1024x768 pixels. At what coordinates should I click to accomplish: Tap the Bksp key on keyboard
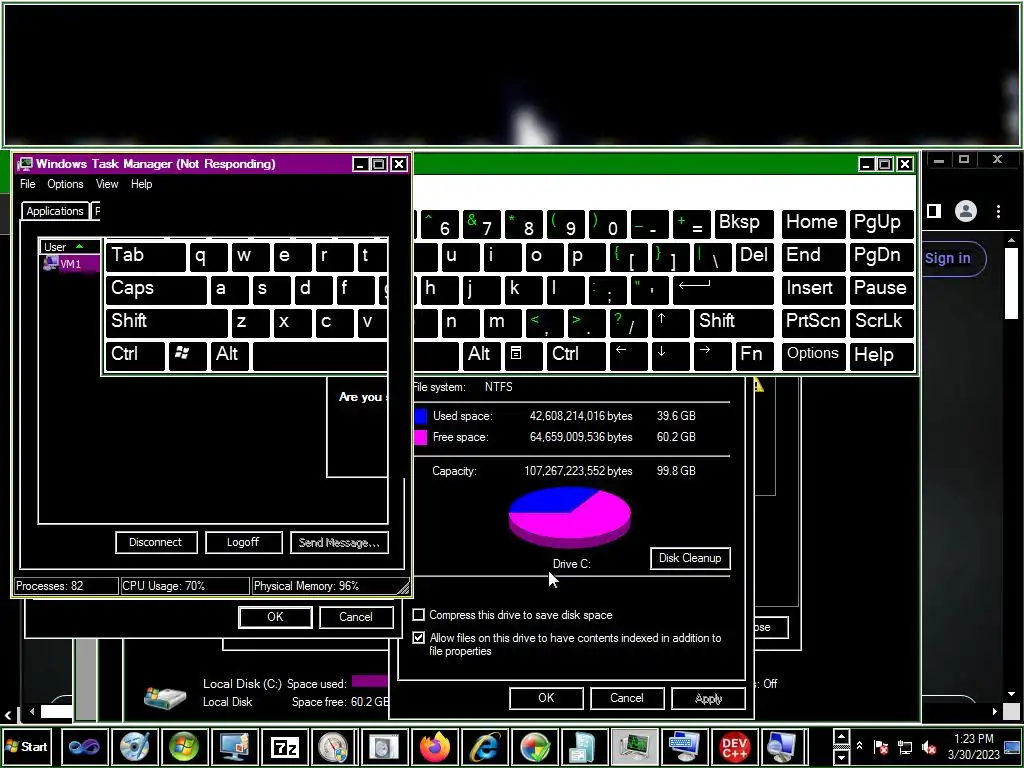[744, 223]
